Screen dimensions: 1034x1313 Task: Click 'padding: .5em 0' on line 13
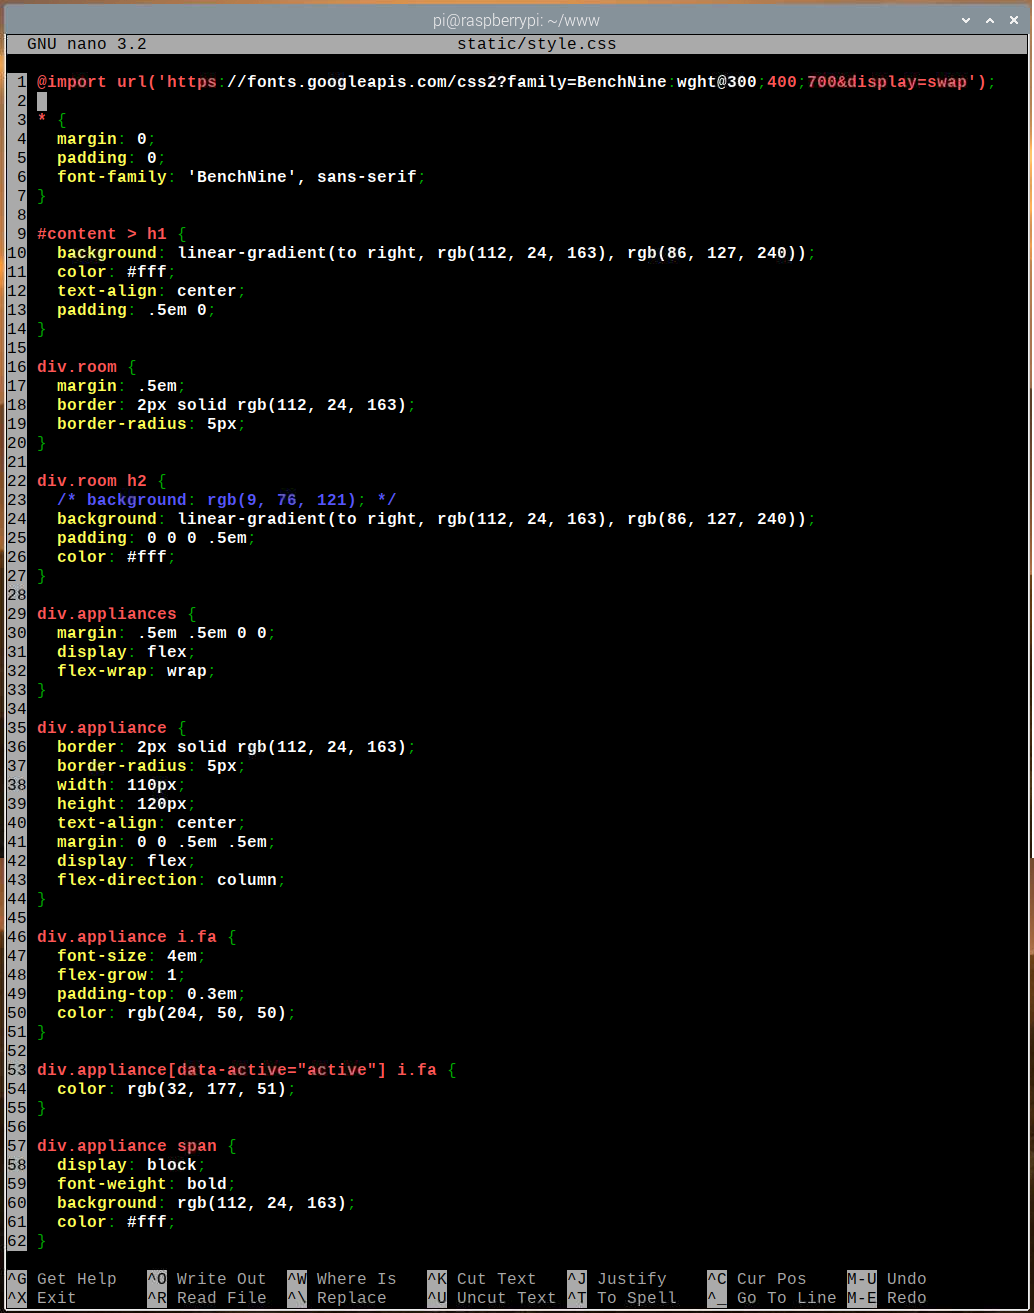[137, 310]
